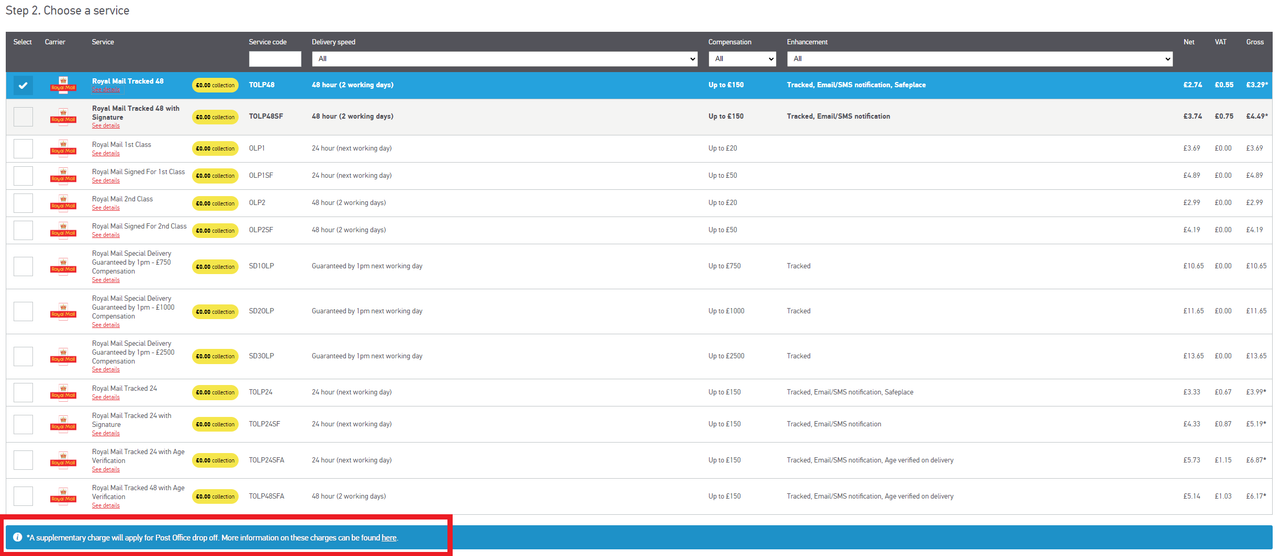This screenshot has width=1280, height=556.
Task: Click the Carrier column header
Action: pos(55,42)
